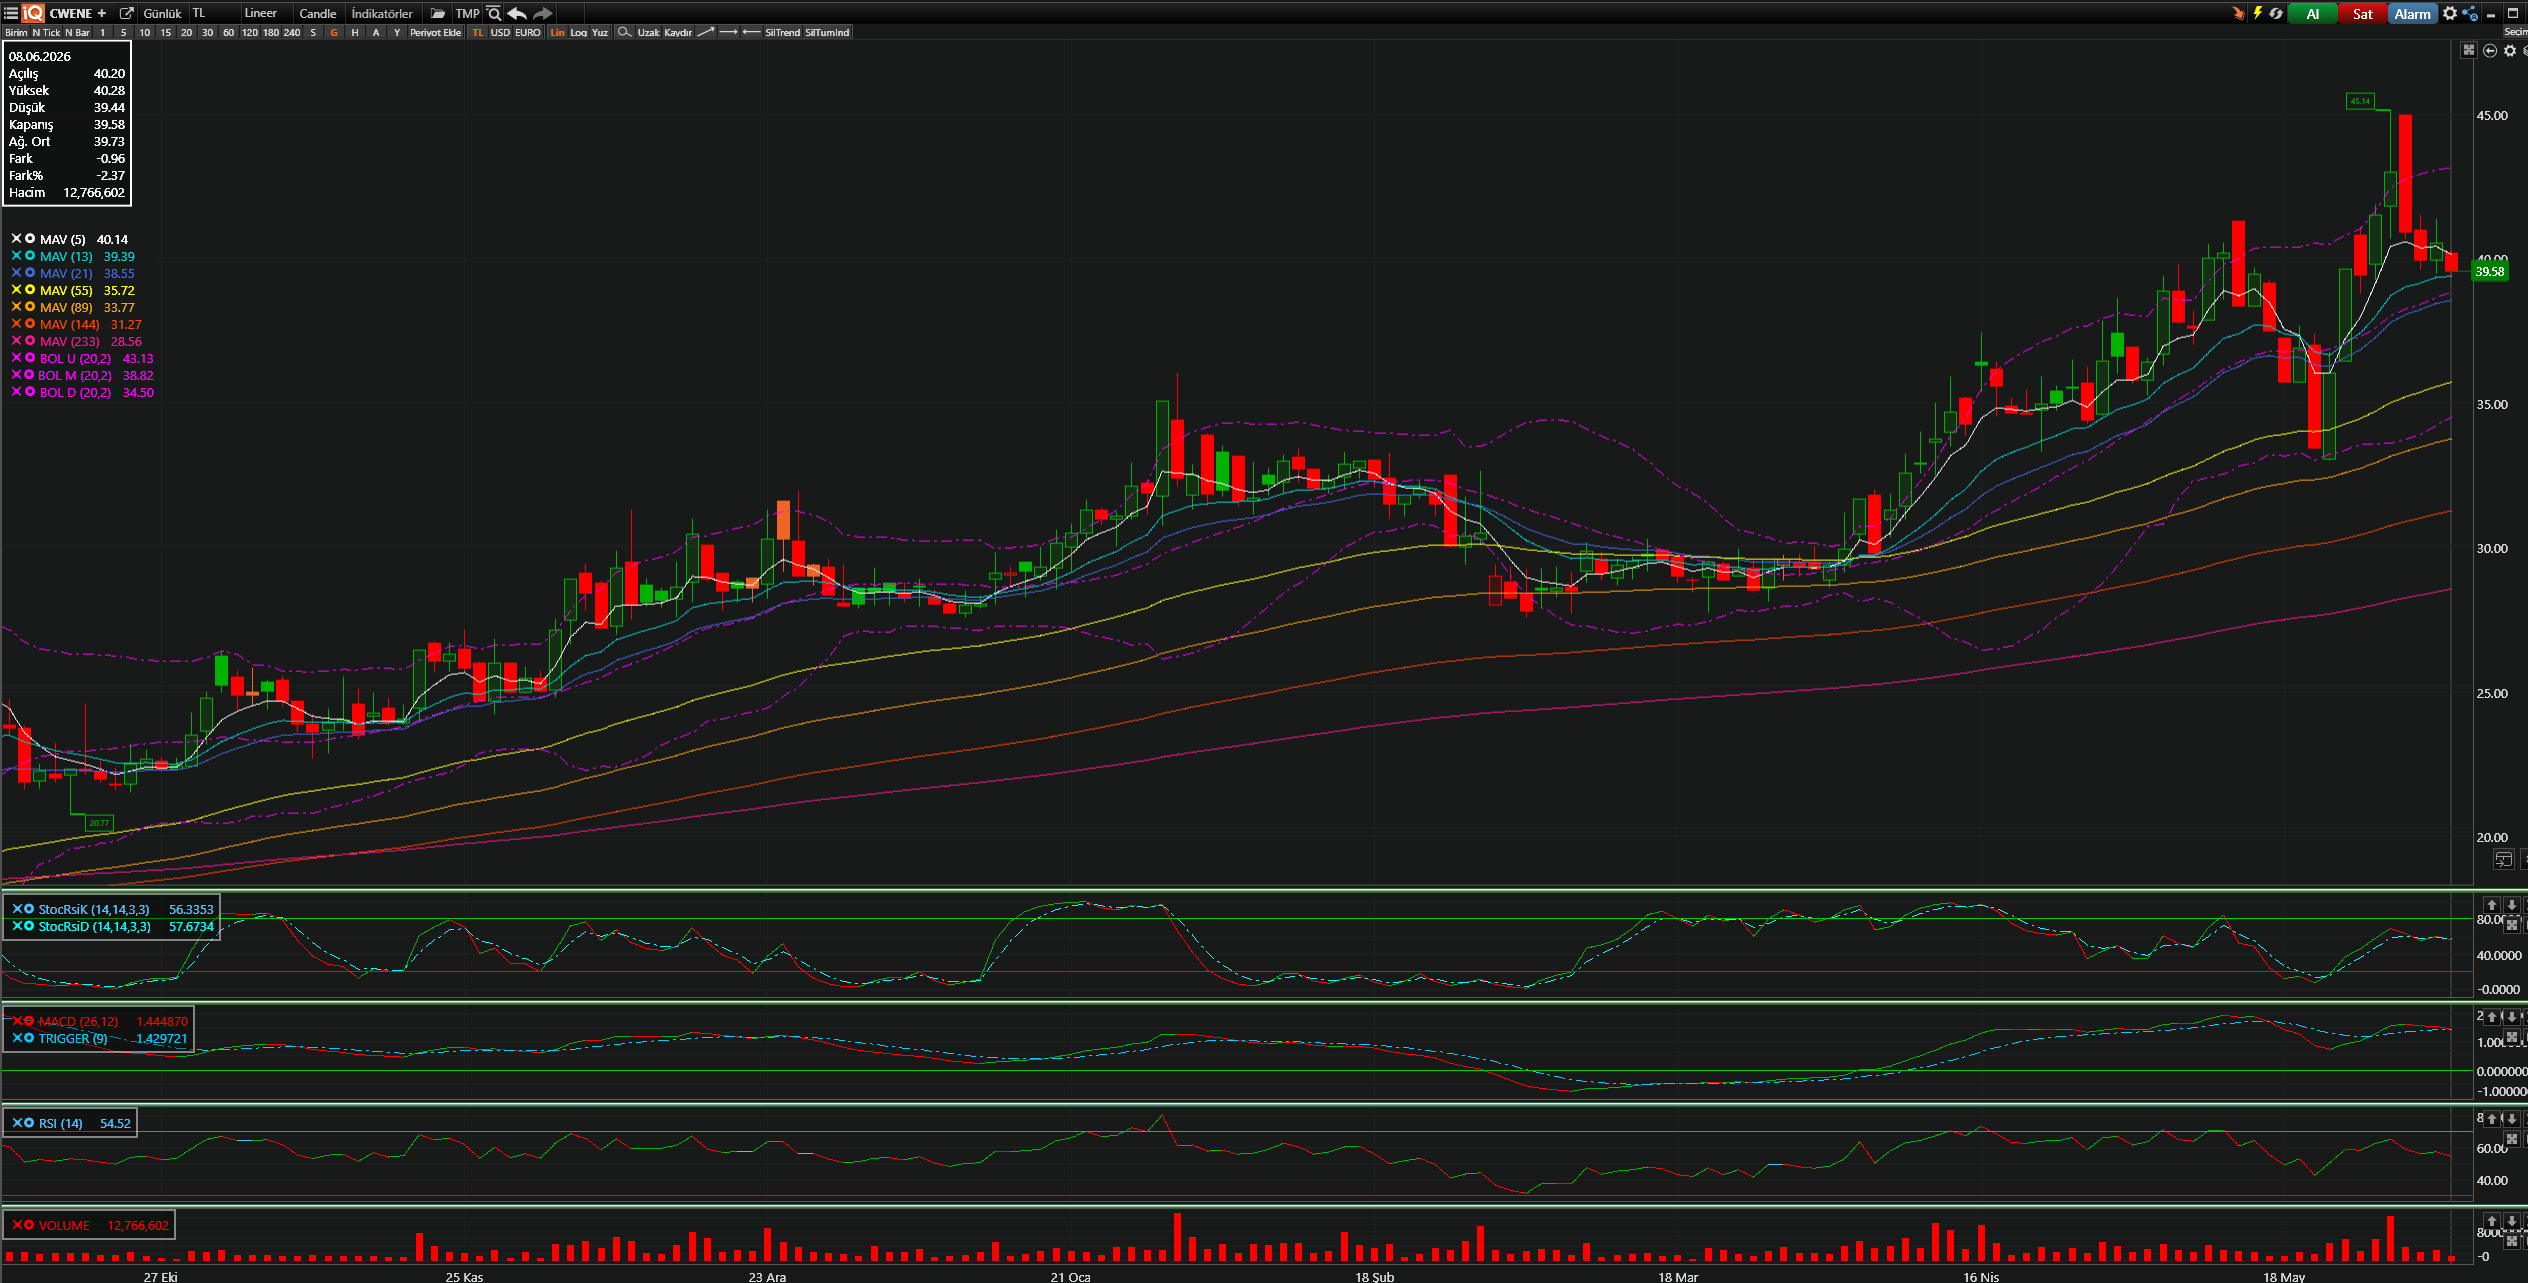
Task: Open the TL currency dropdown
Action: point(213,13)
